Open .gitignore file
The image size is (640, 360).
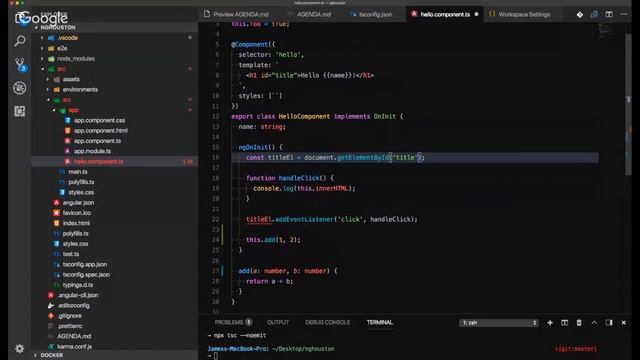point(69,316)
